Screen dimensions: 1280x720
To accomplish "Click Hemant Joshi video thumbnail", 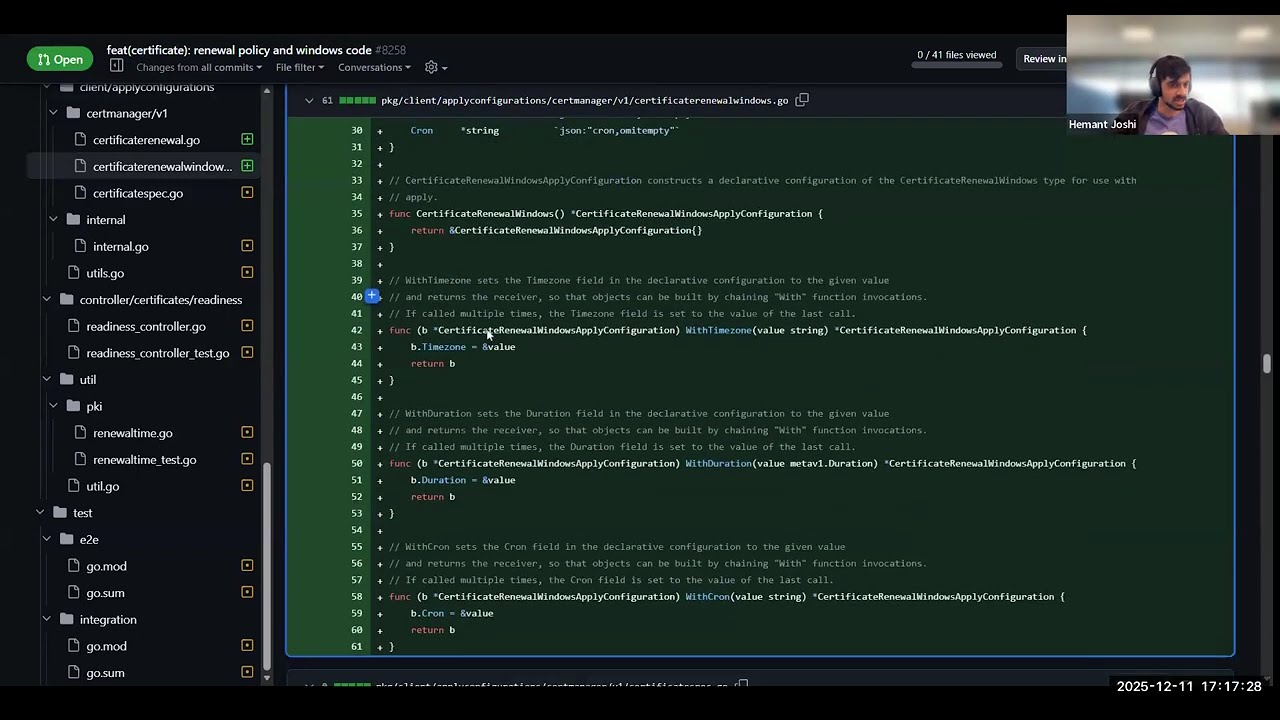I will coord(1172,75).
